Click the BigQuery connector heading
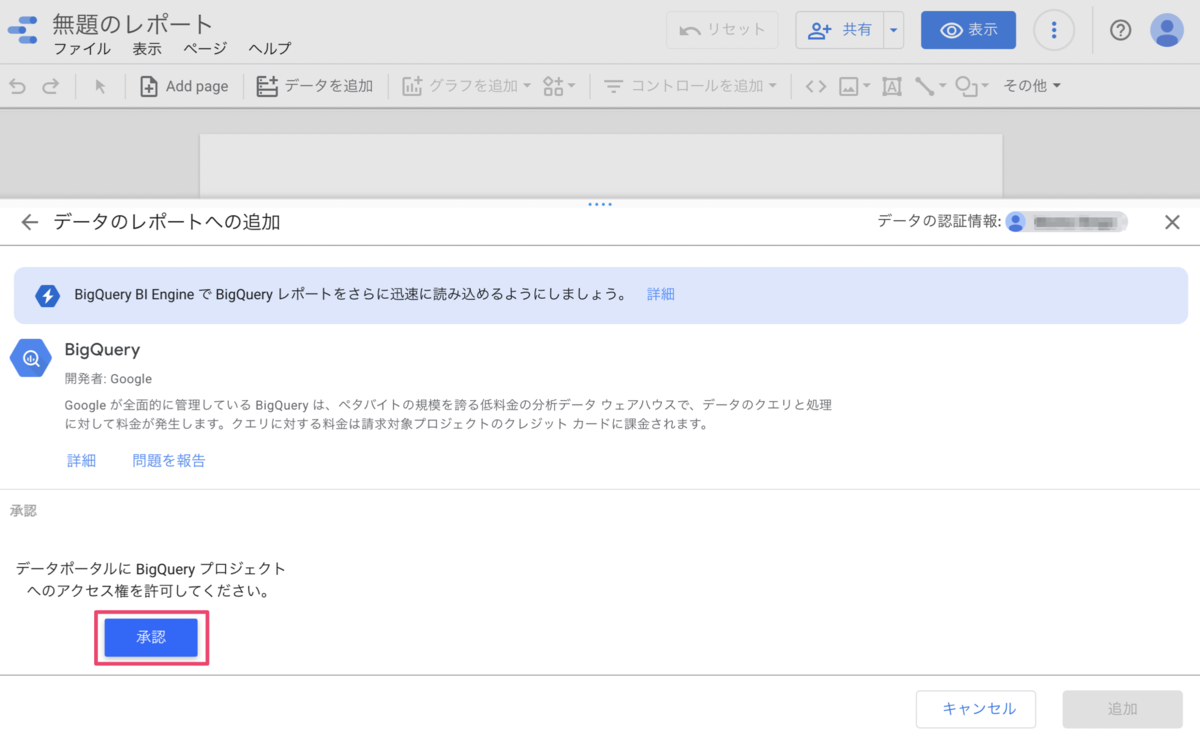 [102, 350]
